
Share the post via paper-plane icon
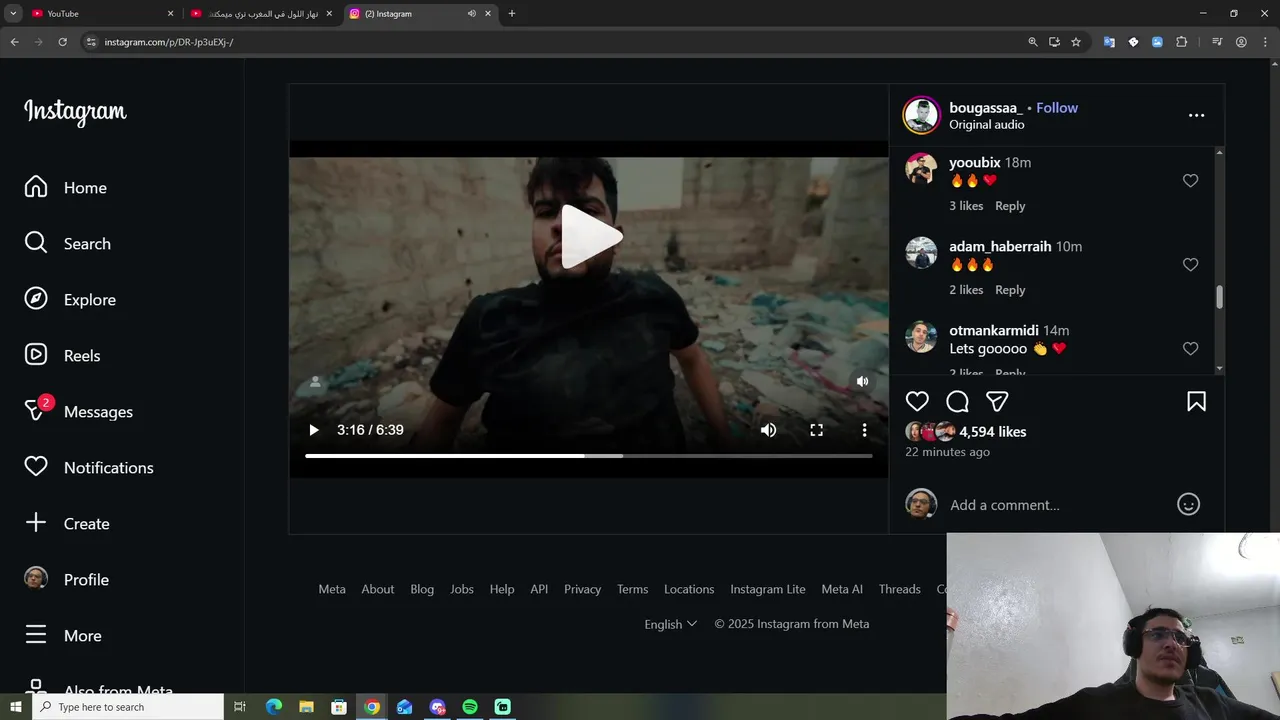pyautogui.click(x=997, y=401)
